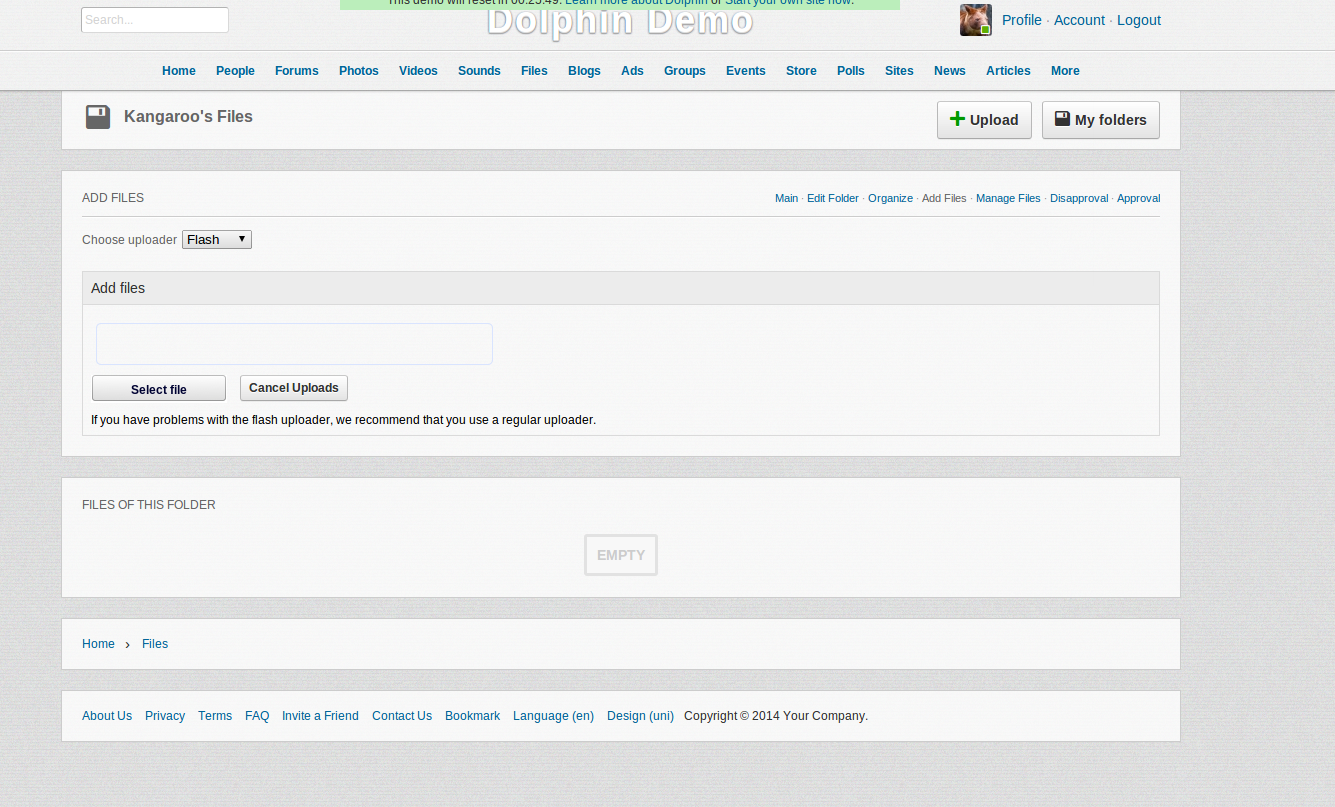Select the Events menu item
This screenshot has height=807, width=1335.
pyautogui.click(x=746, y=71)
